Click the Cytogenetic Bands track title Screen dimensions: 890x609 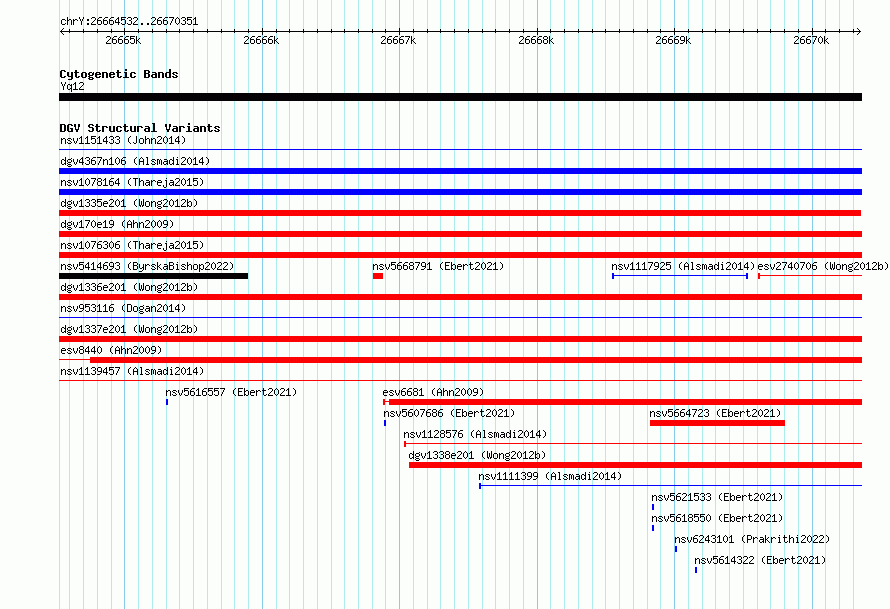coord(119,74)
